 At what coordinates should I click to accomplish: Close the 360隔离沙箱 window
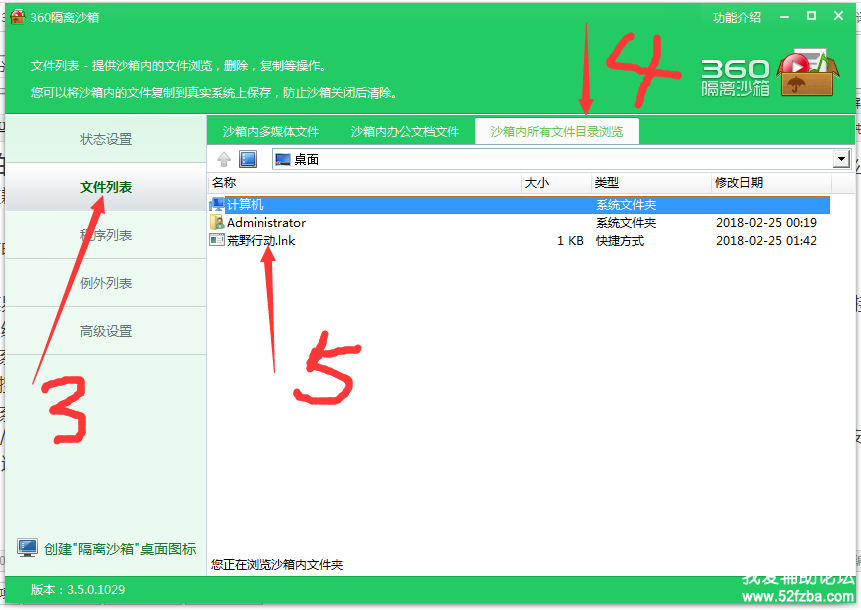838,16
